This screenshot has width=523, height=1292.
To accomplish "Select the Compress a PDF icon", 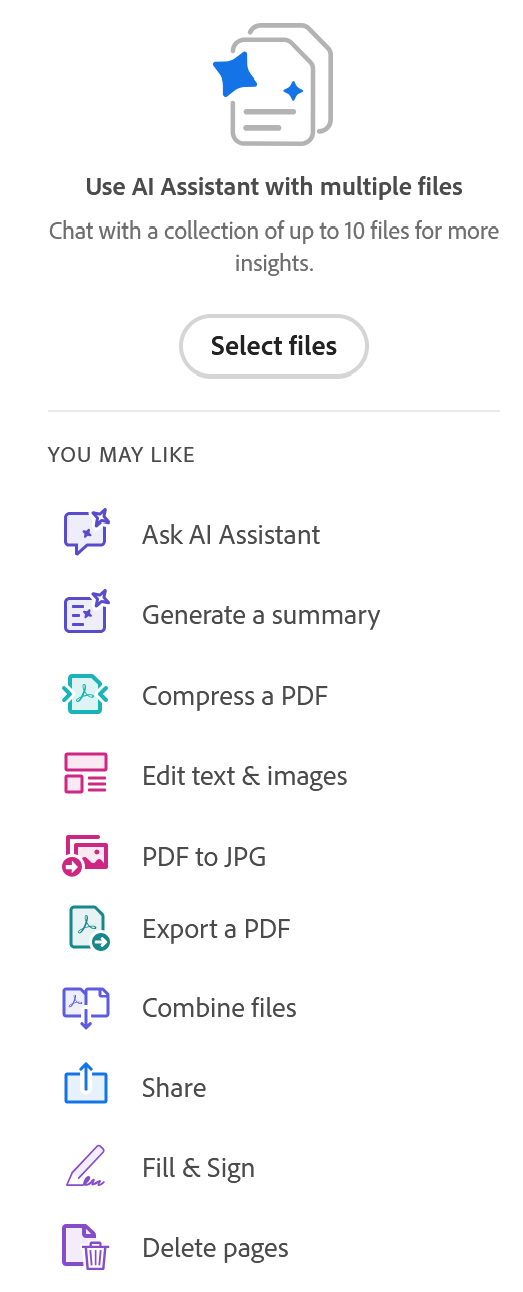I will [86, 694].
